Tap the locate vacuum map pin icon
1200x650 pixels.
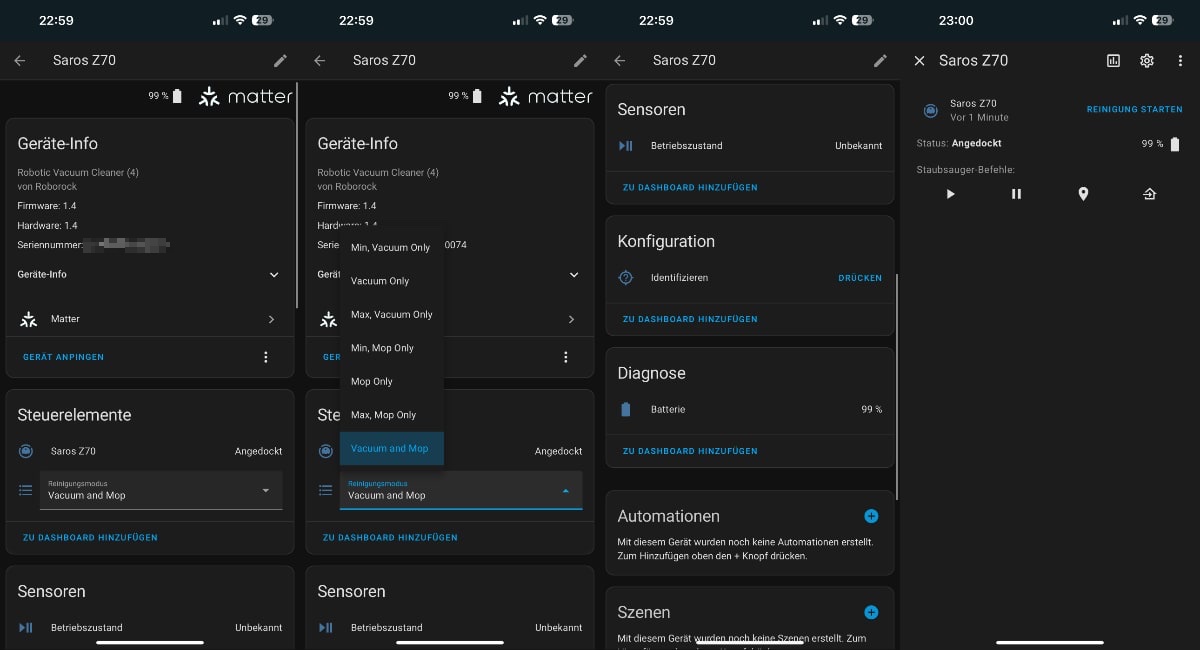[x=1082, y=194]
